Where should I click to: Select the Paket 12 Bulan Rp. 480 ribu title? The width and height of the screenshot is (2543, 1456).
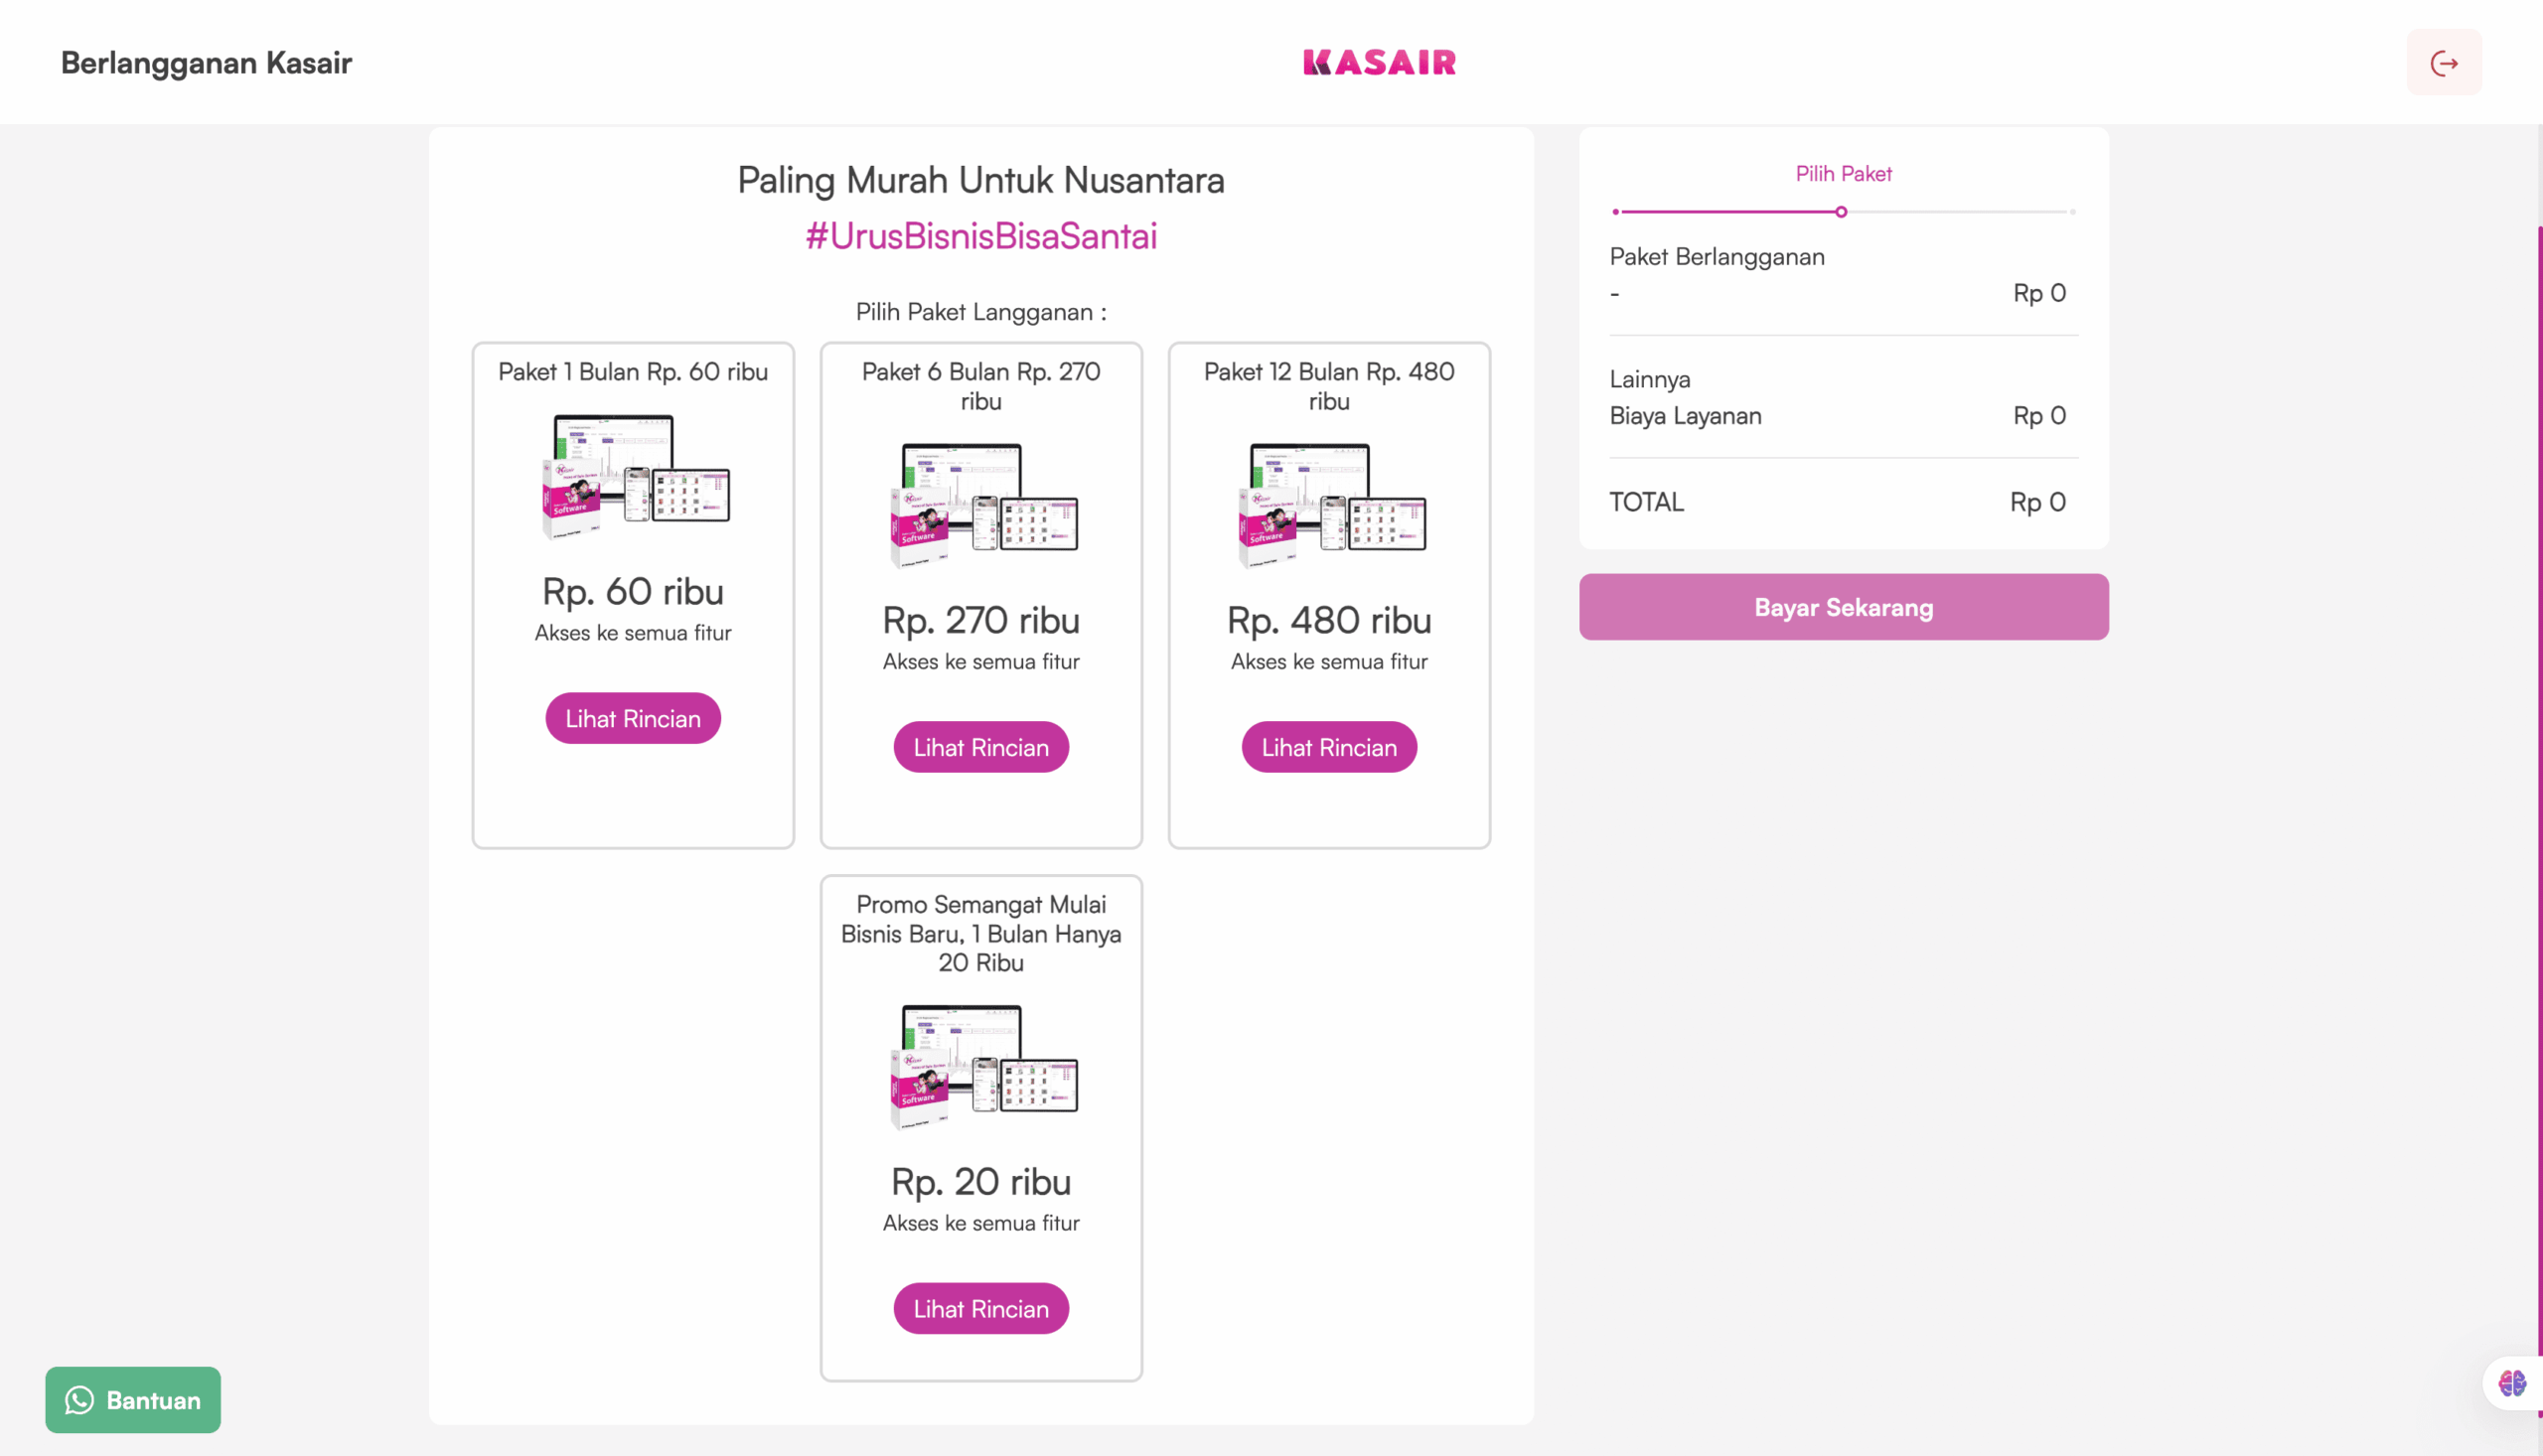click(1329, 386)
